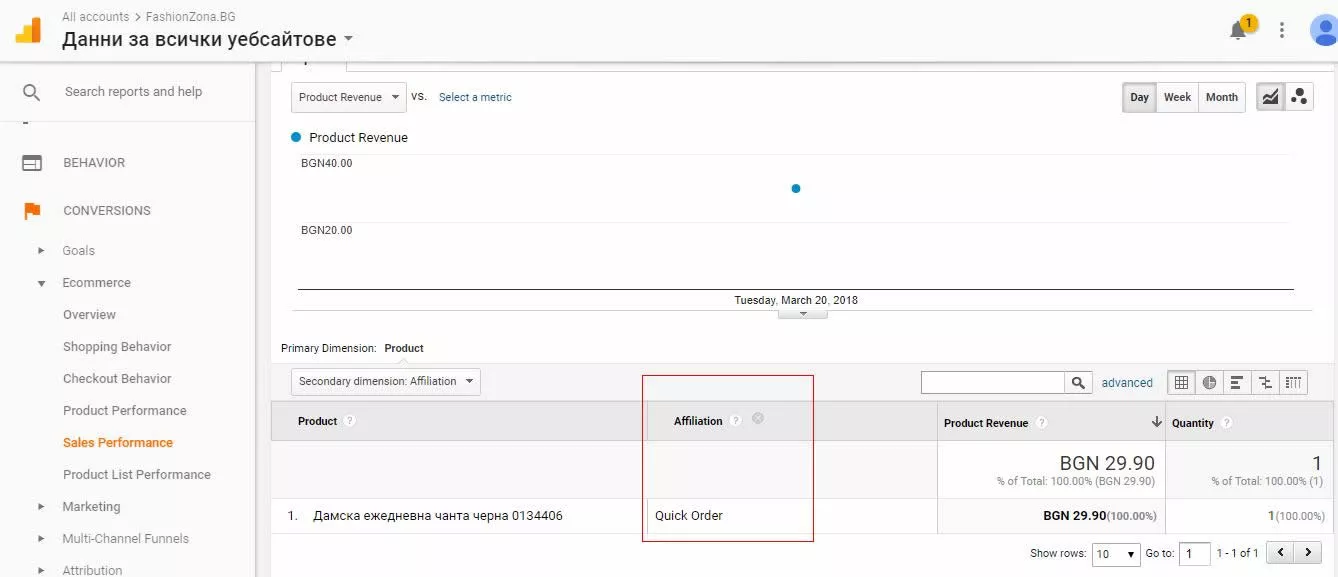Collapse the Ecommerce section
The width and height of the screenshot is (1338, 577).
(x=41, y=283)
